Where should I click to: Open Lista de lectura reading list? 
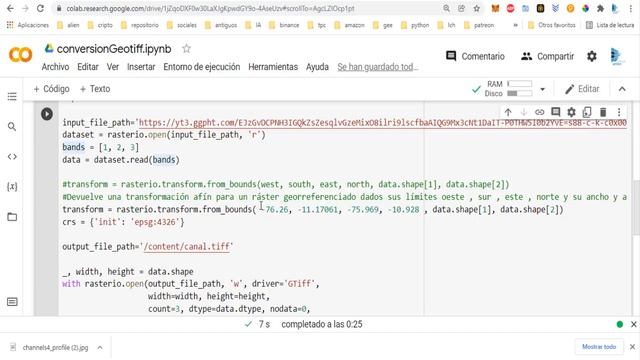tap(610, 25)
